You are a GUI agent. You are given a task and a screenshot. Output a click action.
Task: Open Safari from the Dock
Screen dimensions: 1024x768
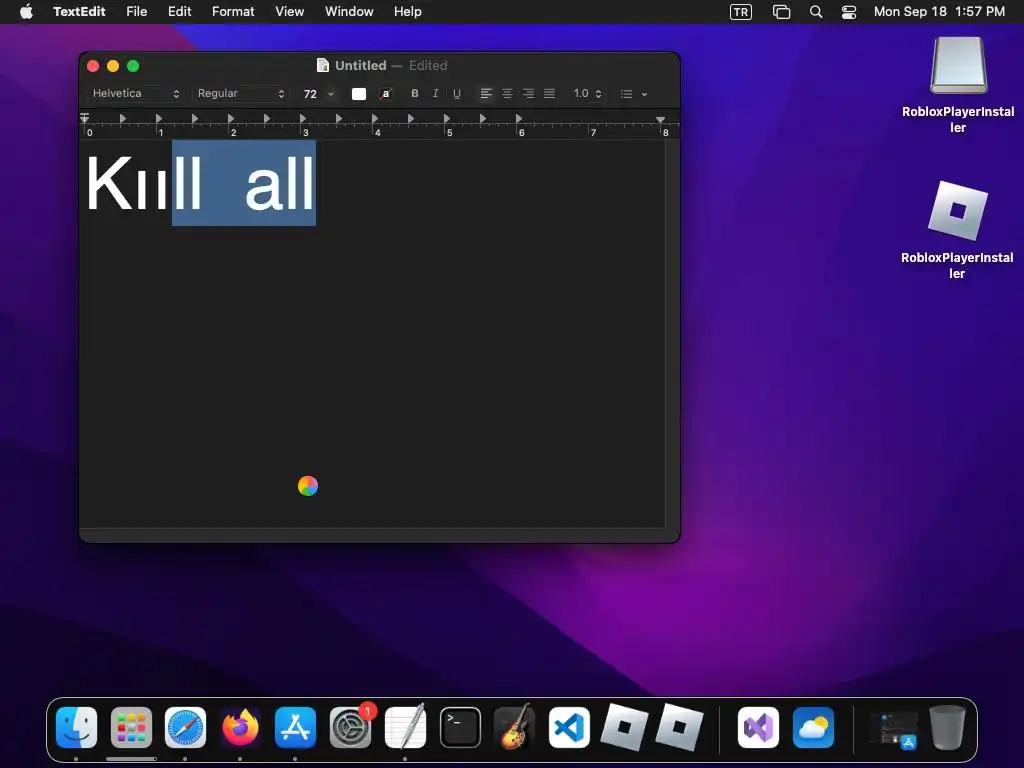click(185, 728)
